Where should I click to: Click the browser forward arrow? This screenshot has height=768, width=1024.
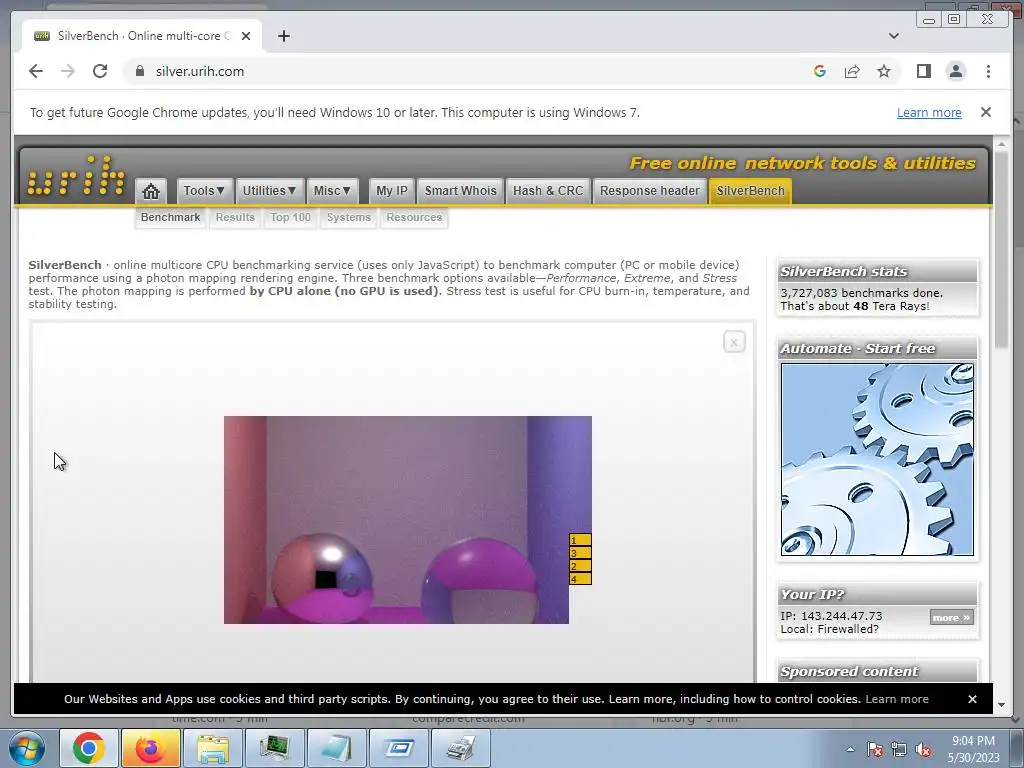coord(68,71)
